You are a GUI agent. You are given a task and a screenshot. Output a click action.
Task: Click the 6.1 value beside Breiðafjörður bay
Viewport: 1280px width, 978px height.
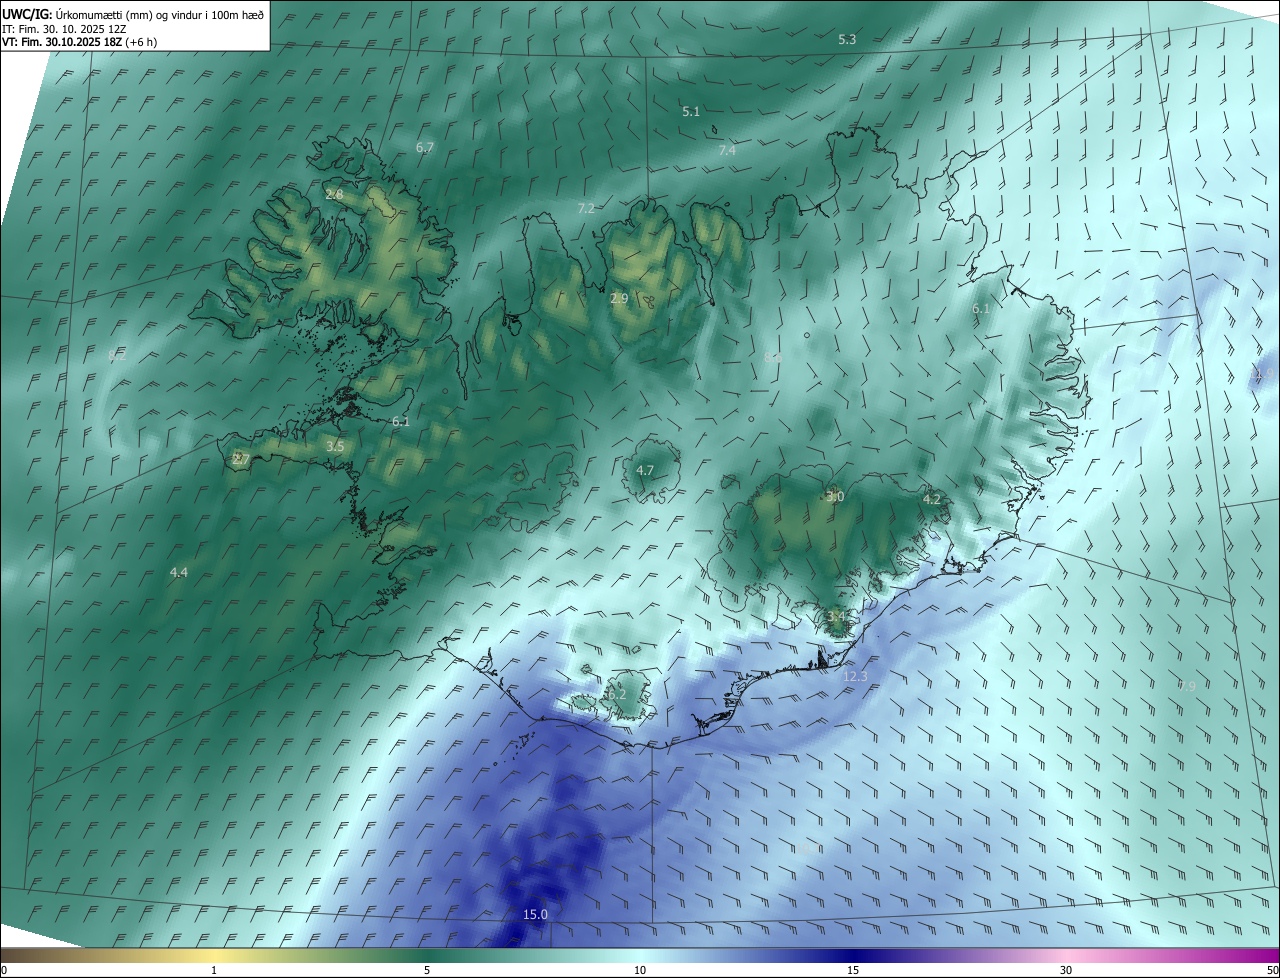click(401, 422)
